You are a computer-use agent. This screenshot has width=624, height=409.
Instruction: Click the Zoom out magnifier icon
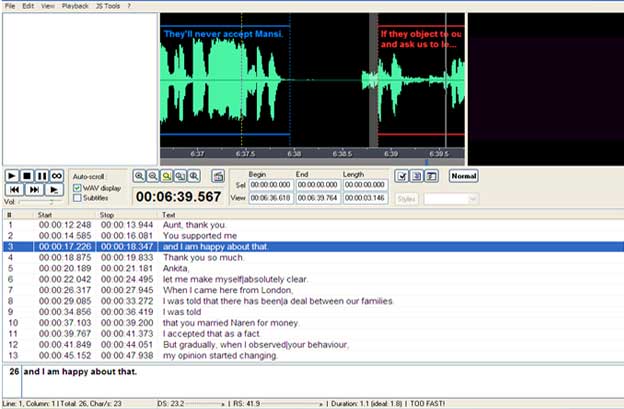pos(153,176)
